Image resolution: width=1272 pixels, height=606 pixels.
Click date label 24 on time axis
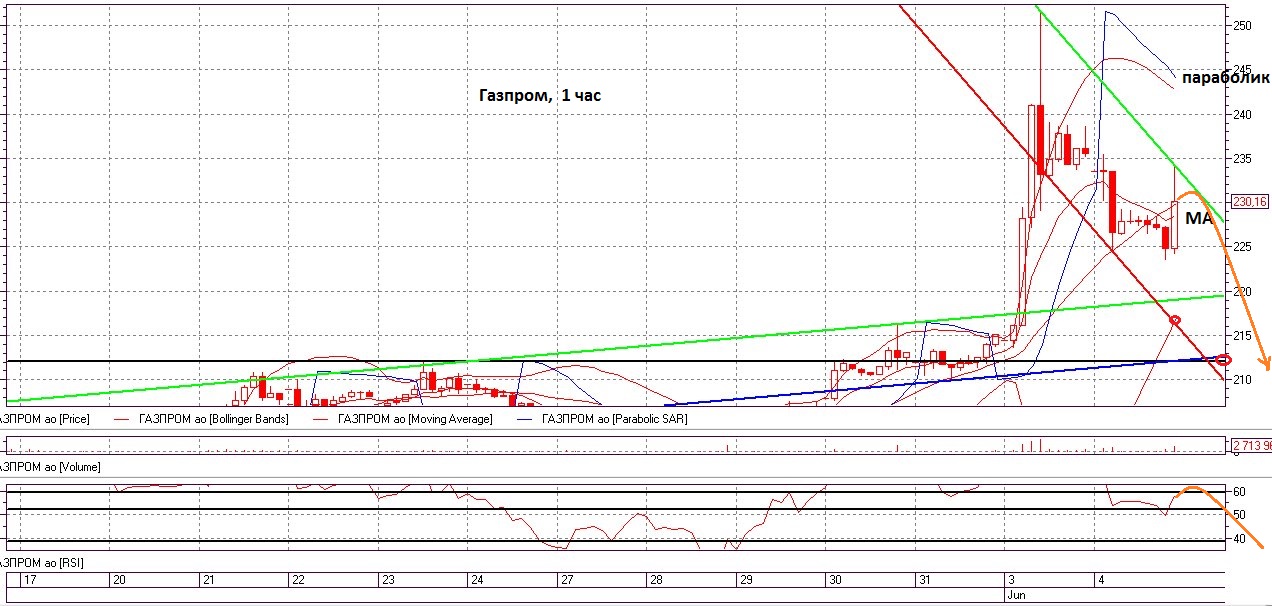pyautogui.click(x=477, y=580)
